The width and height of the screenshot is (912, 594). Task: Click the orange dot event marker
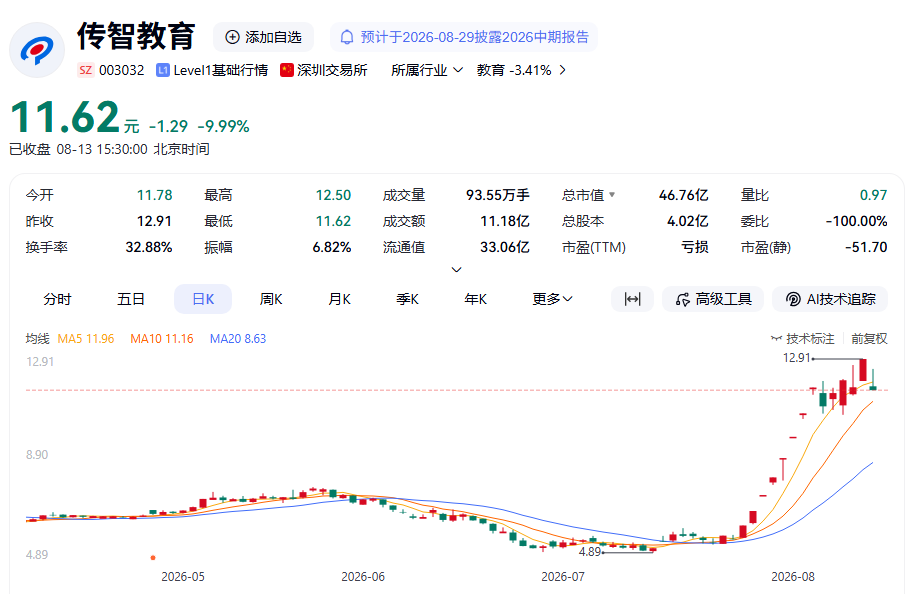153,557
